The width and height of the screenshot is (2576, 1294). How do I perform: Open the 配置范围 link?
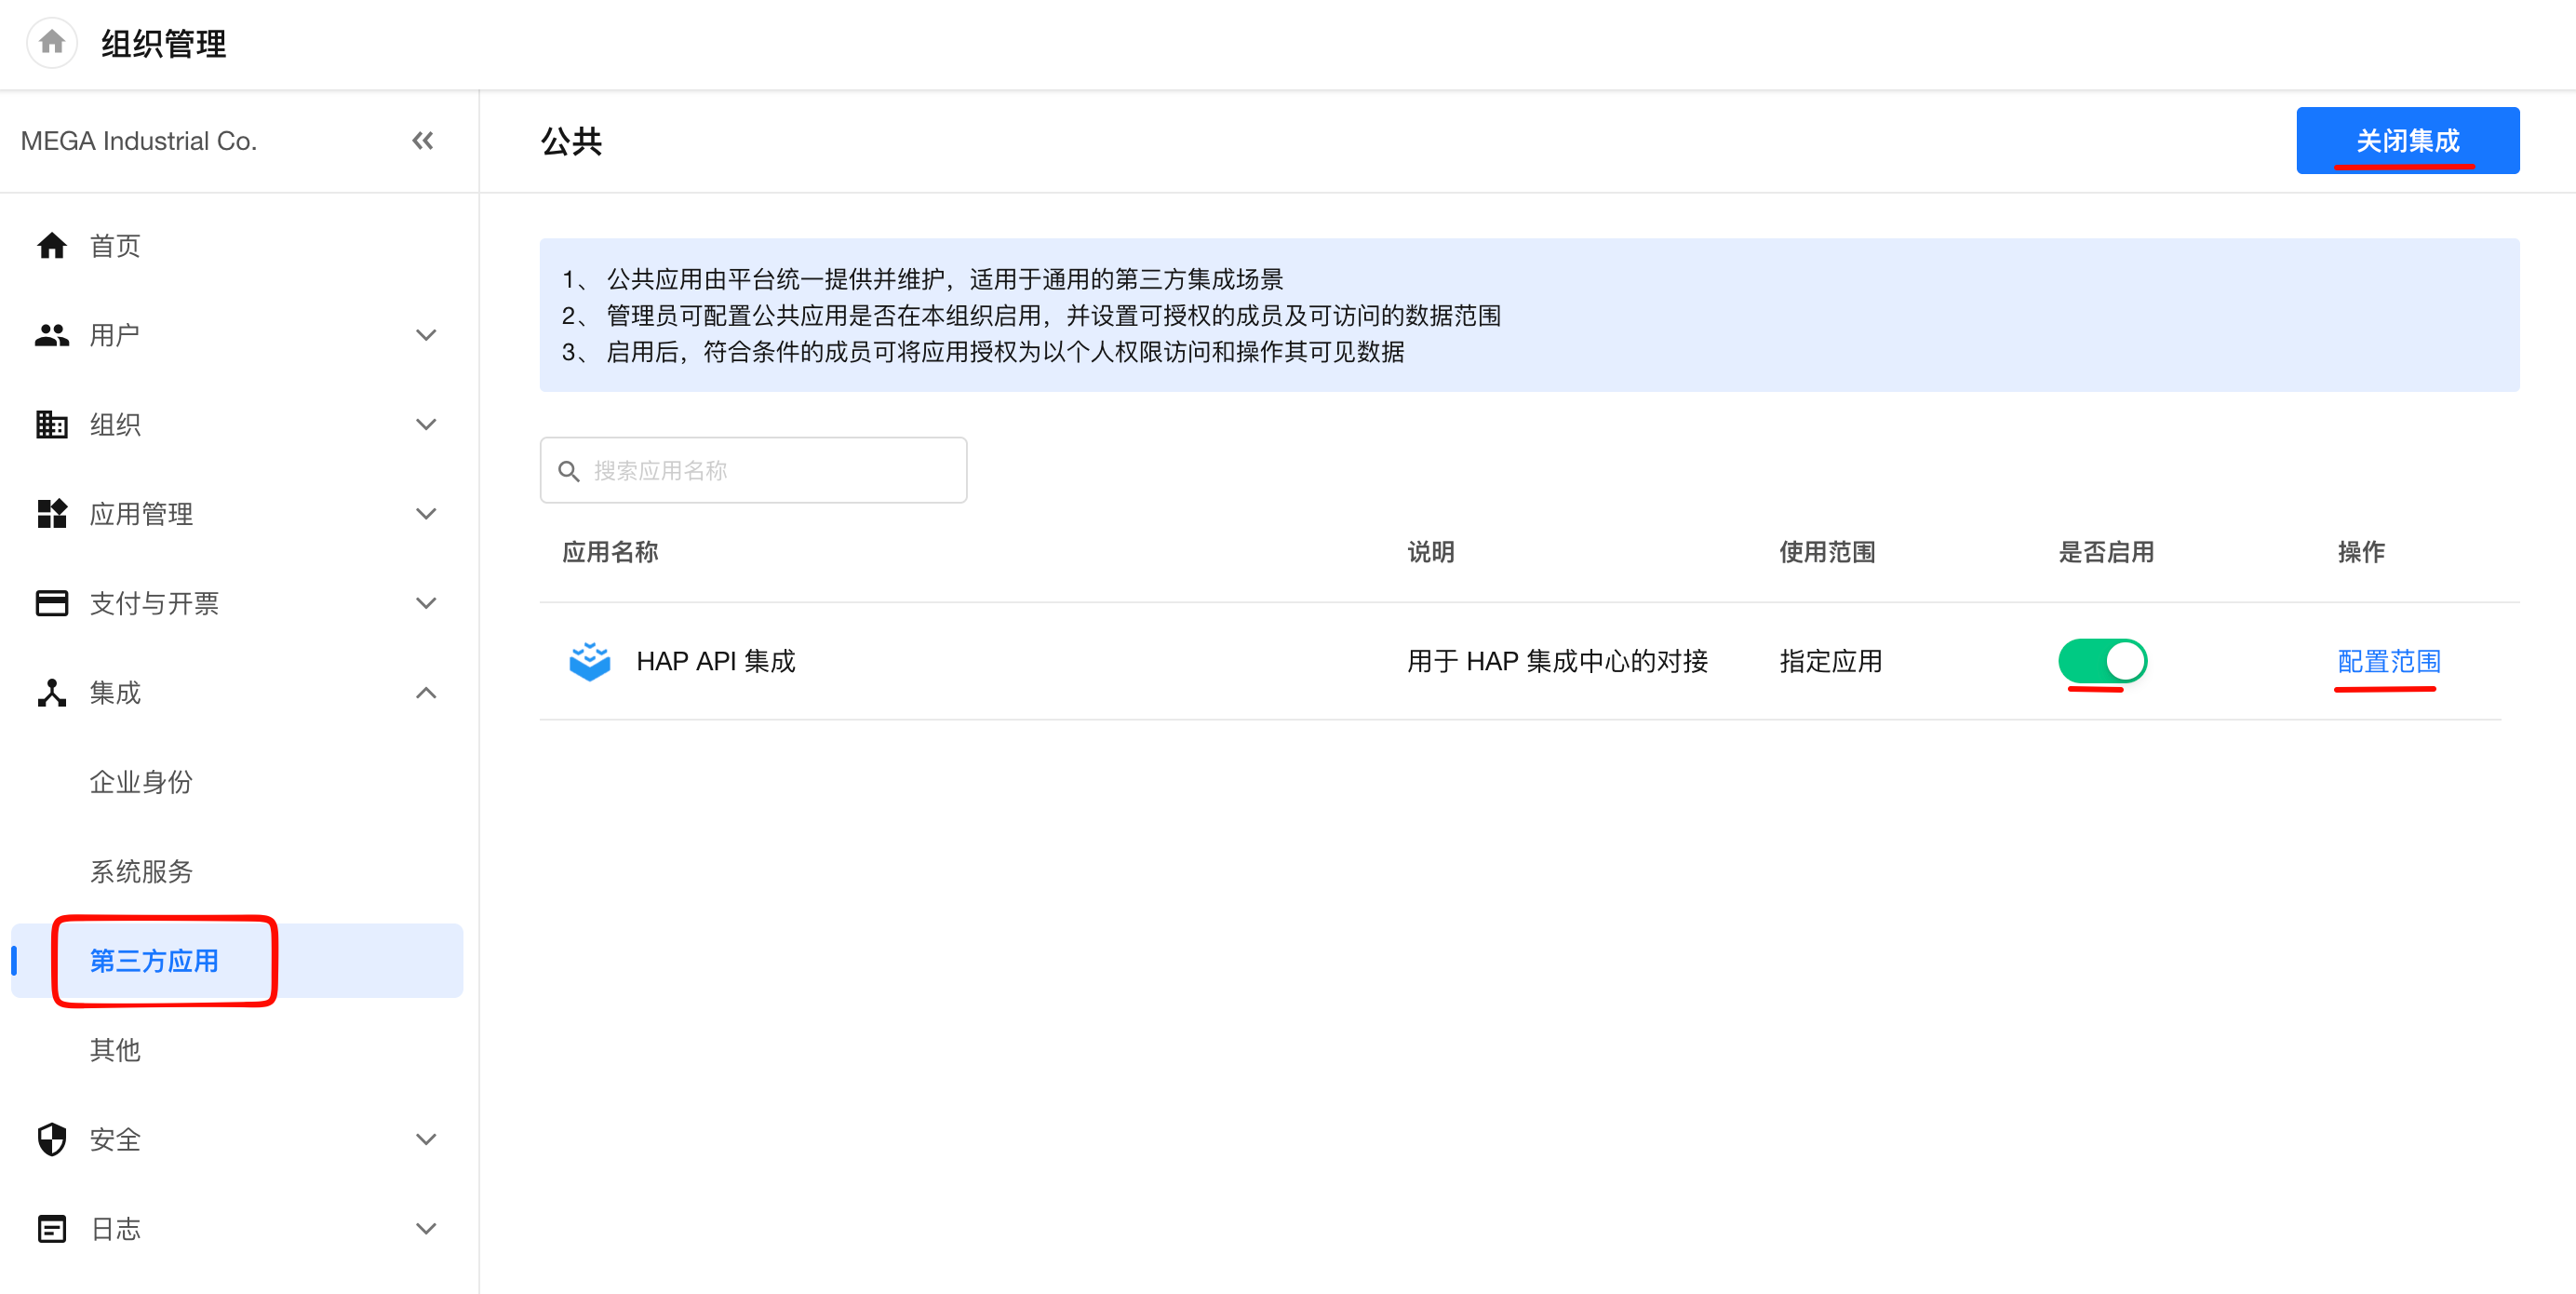(x=2388, y=661)
